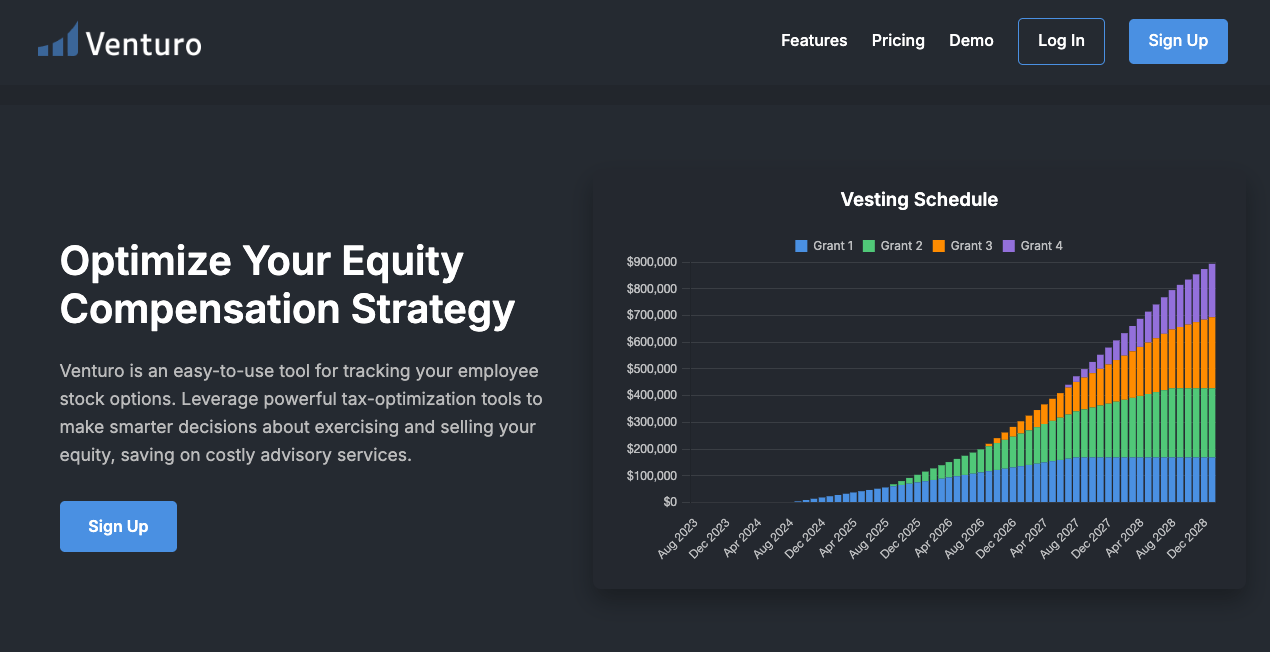The image size is (1270, 652).
Task: Toggle Grant 3 legend item
Action: click(962, 246)
